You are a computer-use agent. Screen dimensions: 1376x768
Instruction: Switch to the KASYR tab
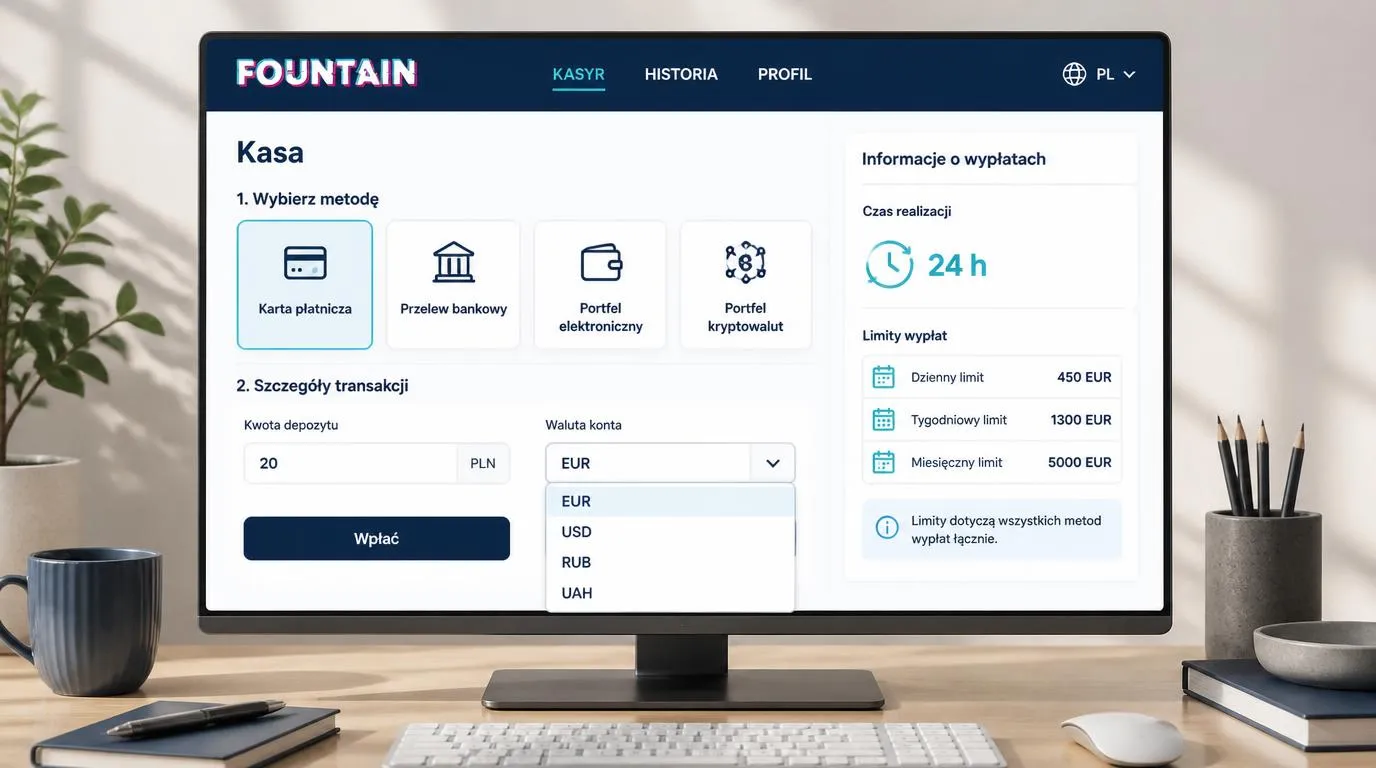click(x=579, y=74)
